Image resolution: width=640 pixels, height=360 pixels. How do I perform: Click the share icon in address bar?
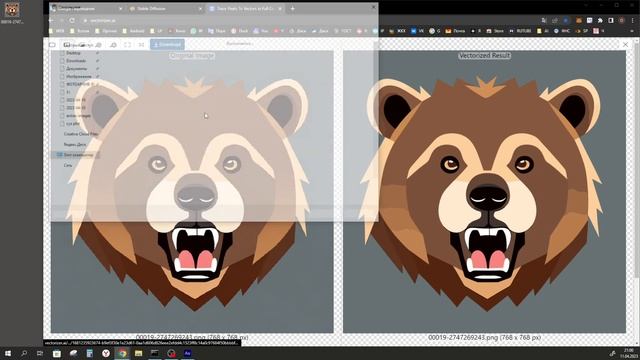point(555,20)
